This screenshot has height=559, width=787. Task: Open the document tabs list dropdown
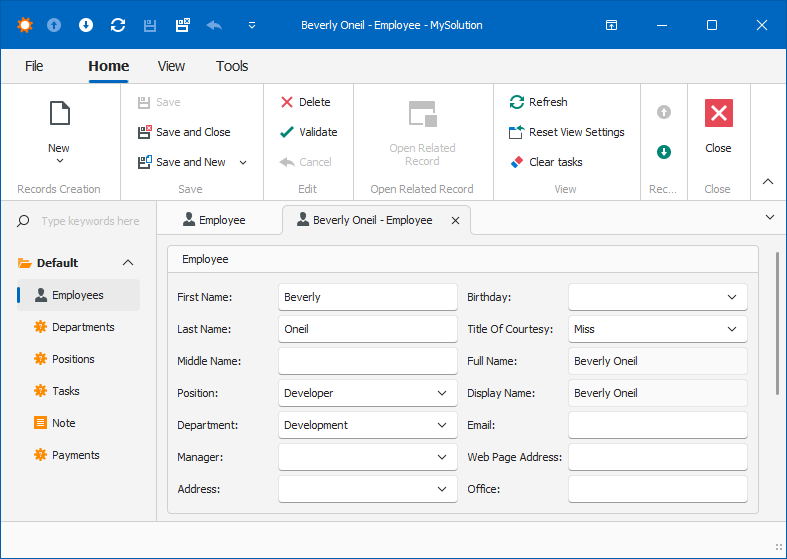point(770,218)
